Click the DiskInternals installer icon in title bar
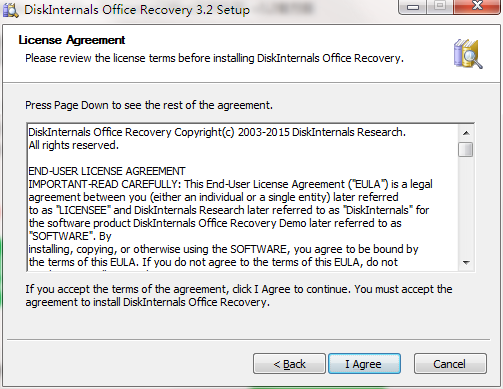Screen dimensions: 503x389 point(10,10)
